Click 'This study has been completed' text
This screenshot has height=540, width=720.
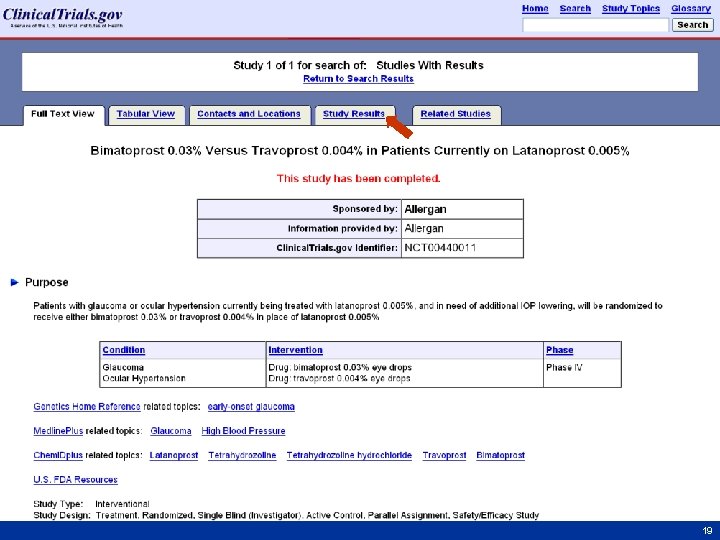pyautogui.click(x=358, y=178)
